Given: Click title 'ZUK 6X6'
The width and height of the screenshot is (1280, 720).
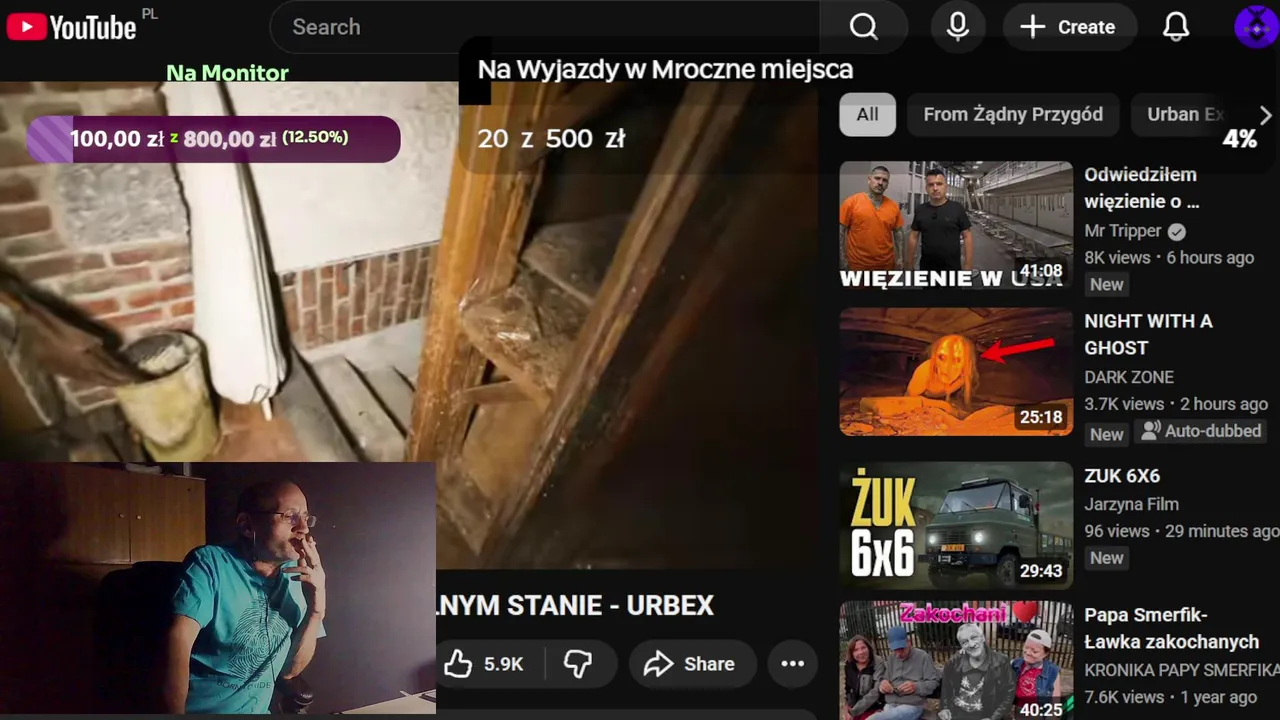Looking at the screenshot, I should click(x=1122, y=476).
